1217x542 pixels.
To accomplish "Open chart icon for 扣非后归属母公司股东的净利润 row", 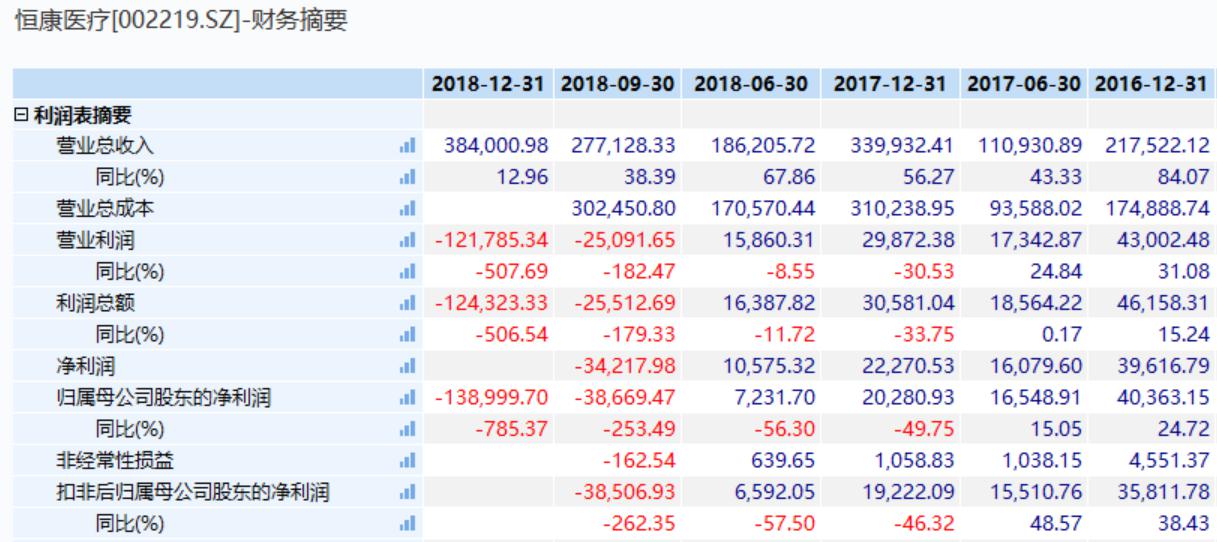I will point(407,493).
